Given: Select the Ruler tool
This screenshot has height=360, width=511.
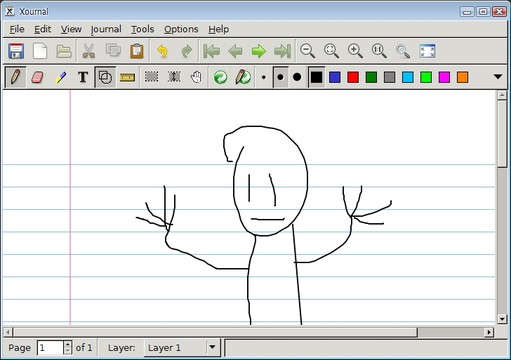Looking at the screenshot, I should [x=127, y=77].
